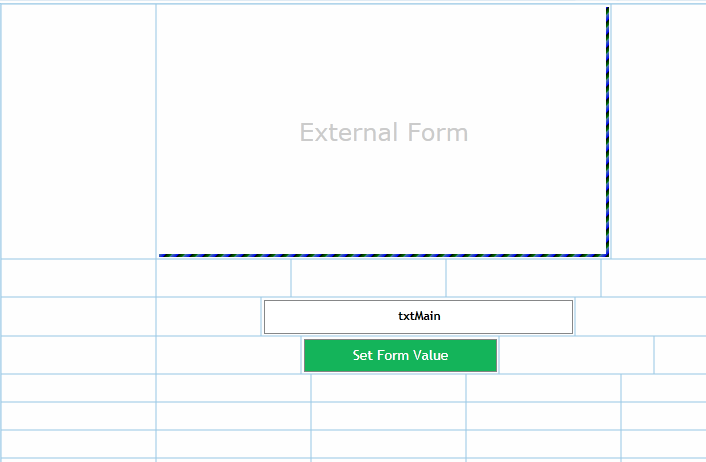706x462 pixels.
Task: Select the striped bottom border of External Form
Action: click(384, 255)
